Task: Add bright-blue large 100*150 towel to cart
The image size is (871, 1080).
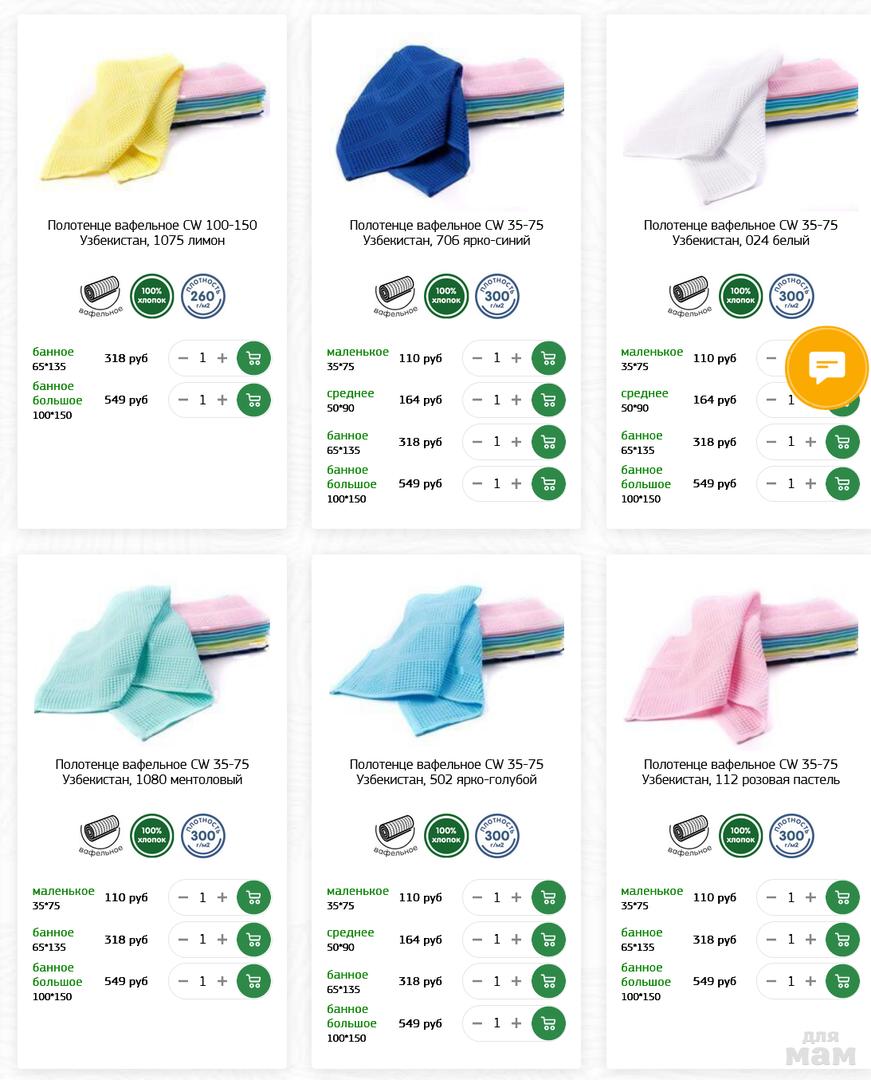Action: pos(548,484)
